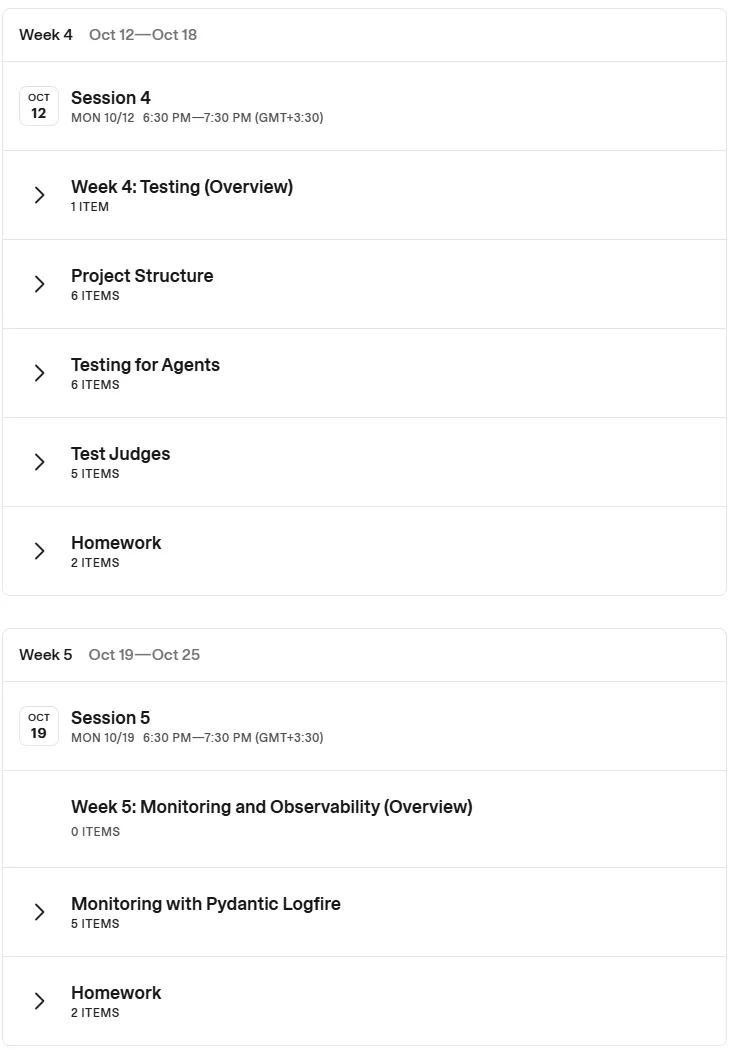Click the Week 4: Testing (Overview) title

click(182, 187)
